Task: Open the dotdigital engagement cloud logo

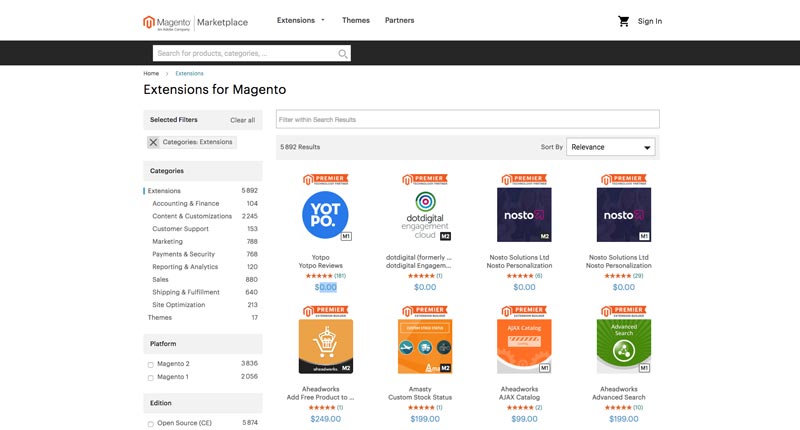Action: (425, 215)
